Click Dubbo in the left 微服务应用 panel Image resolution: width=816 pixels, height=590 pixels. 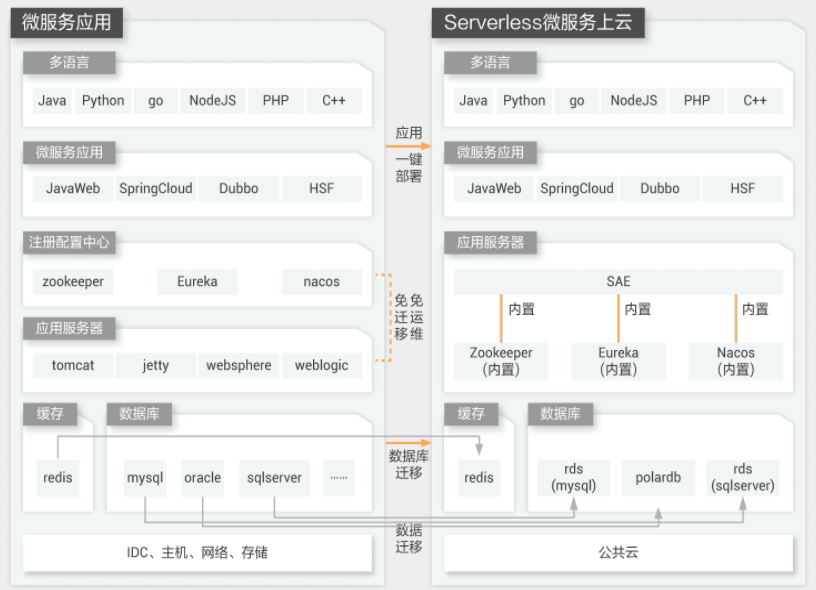(238, 188)
